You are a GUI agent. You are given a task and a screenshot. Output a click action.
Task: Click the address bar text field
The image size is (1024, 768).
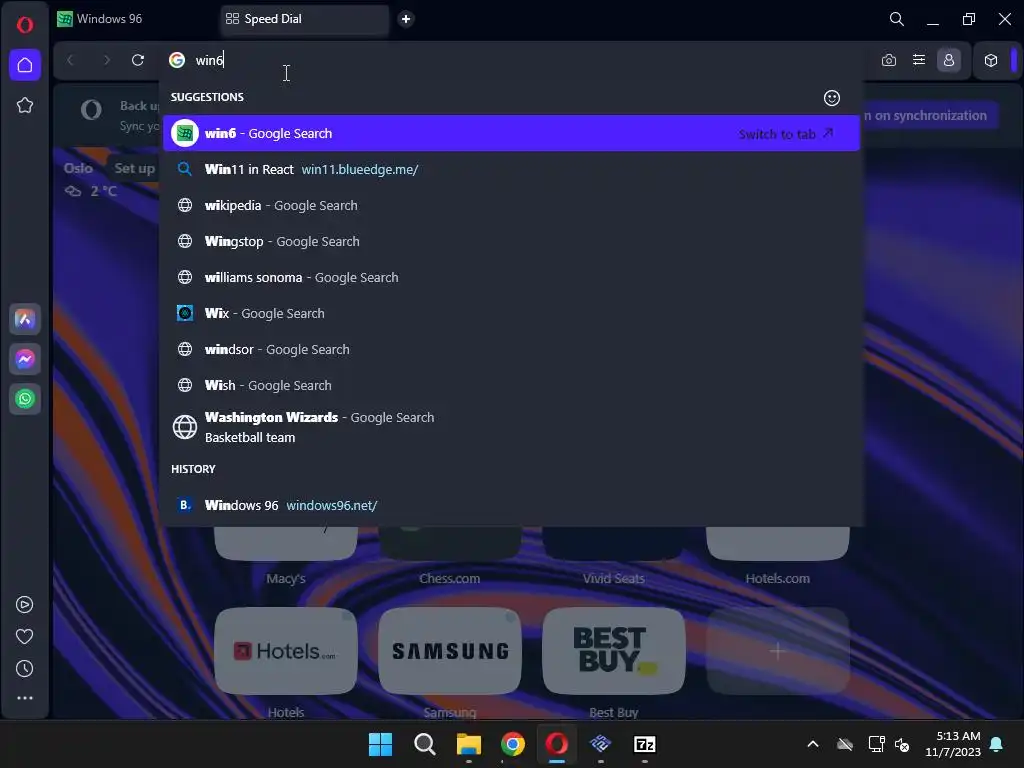pos(513,60)
